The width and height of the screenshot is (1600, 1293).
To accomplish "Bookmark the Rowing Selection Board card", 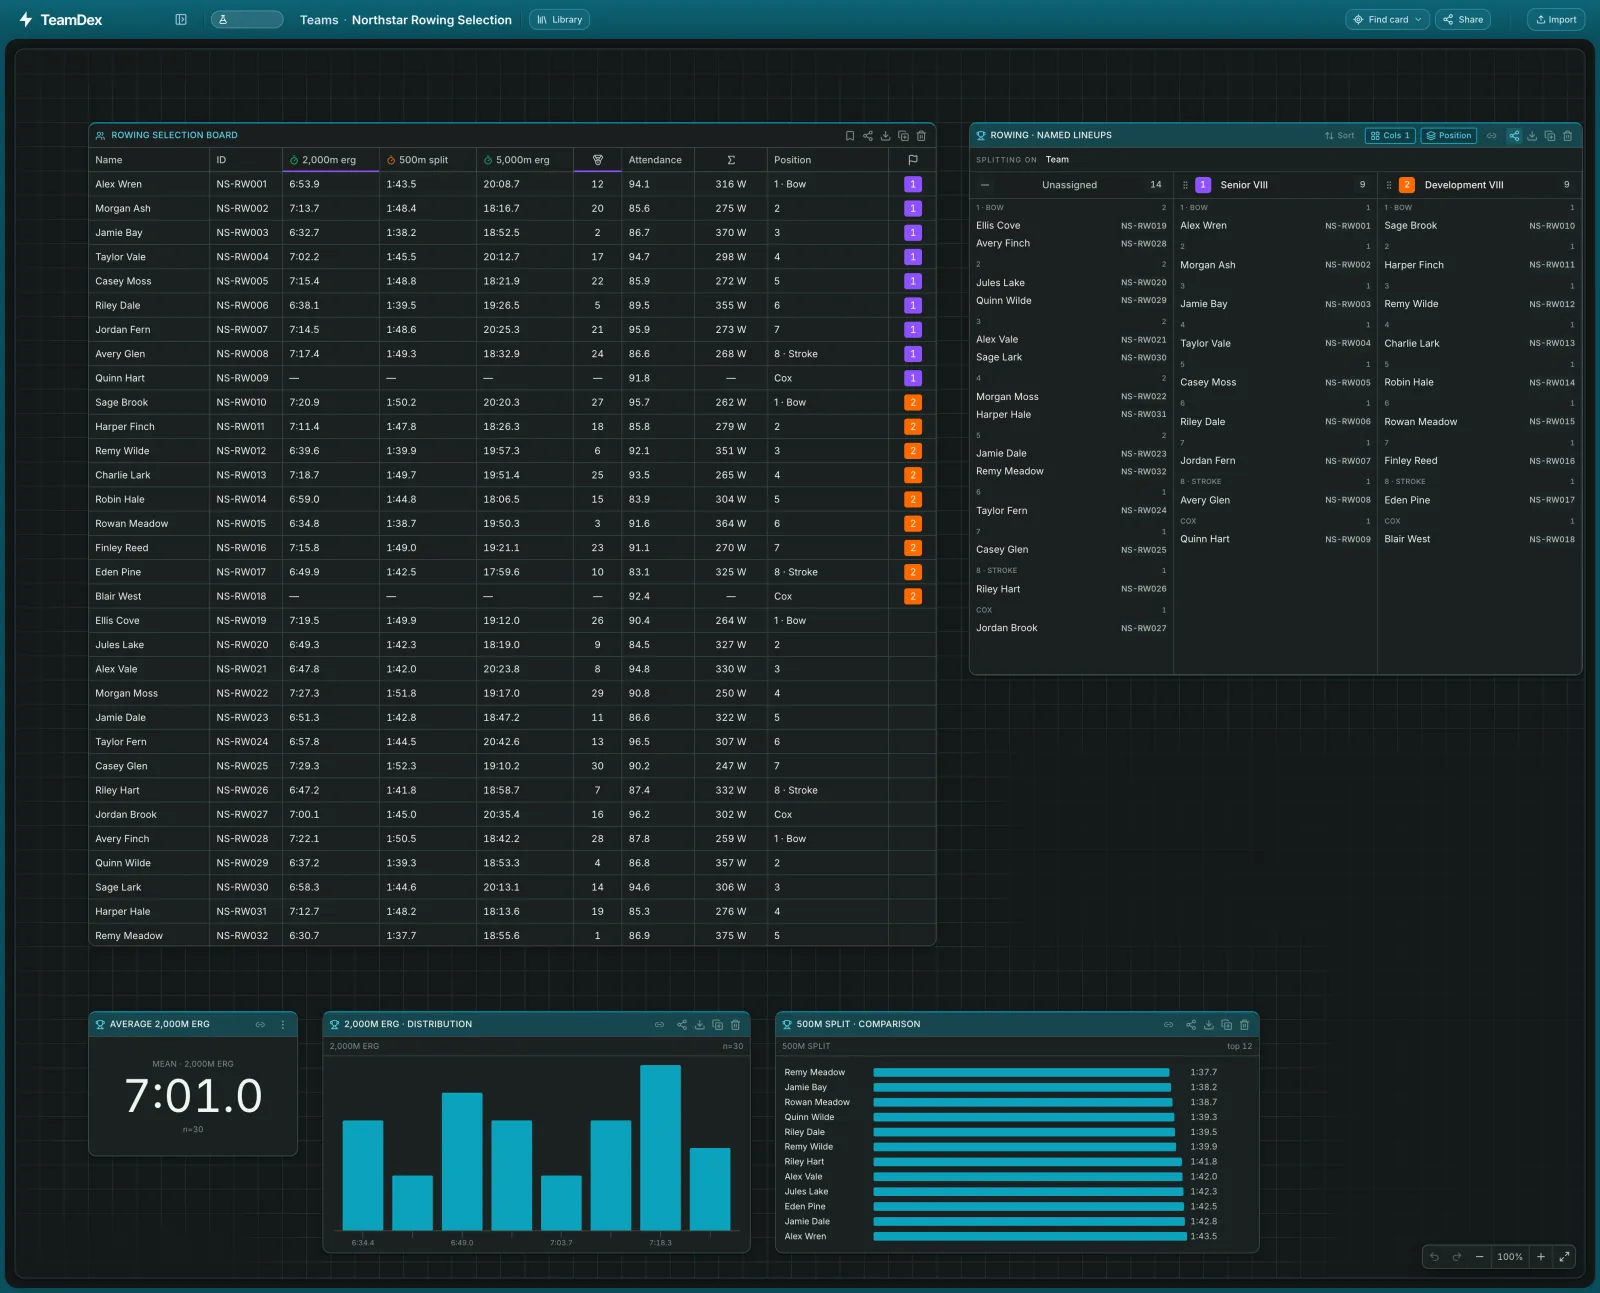I will point(850,136).
